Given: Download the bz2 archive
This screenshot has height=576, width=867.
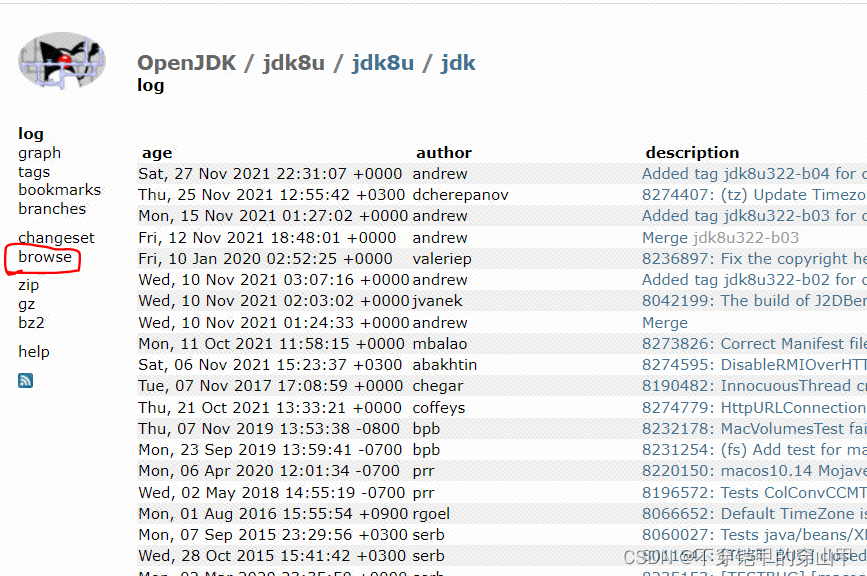Looking at the screenshot, I should 28,322.
